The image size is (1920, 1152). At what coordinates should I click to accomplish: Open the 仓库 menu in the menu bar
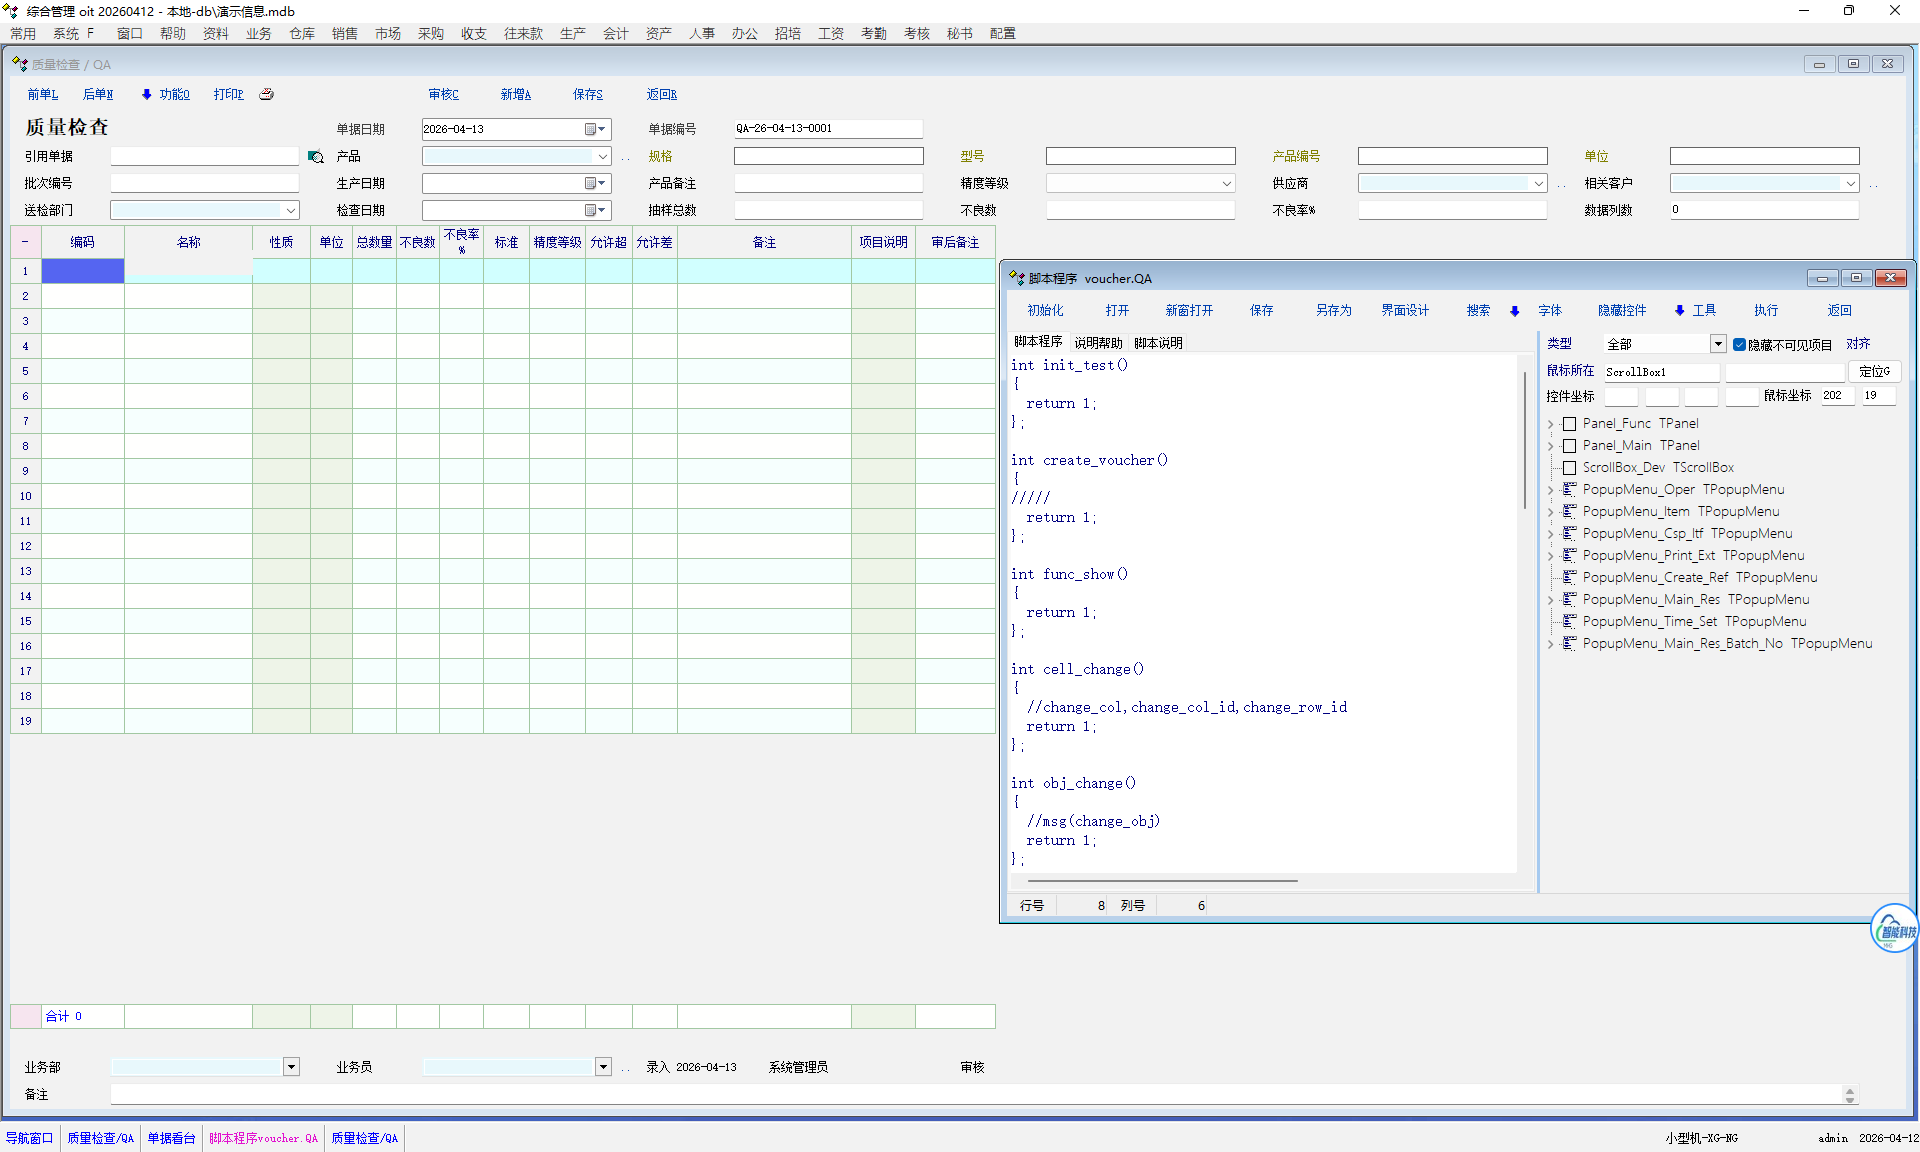tap(302, 33)
